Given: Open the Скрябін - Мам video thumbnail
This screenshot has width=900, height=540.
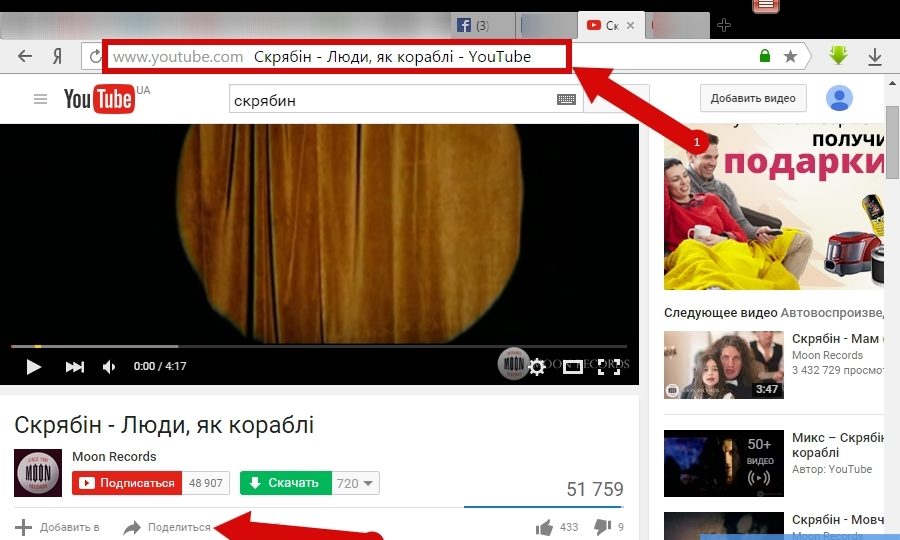Looking at the screenshot, I should coord(724,364).
